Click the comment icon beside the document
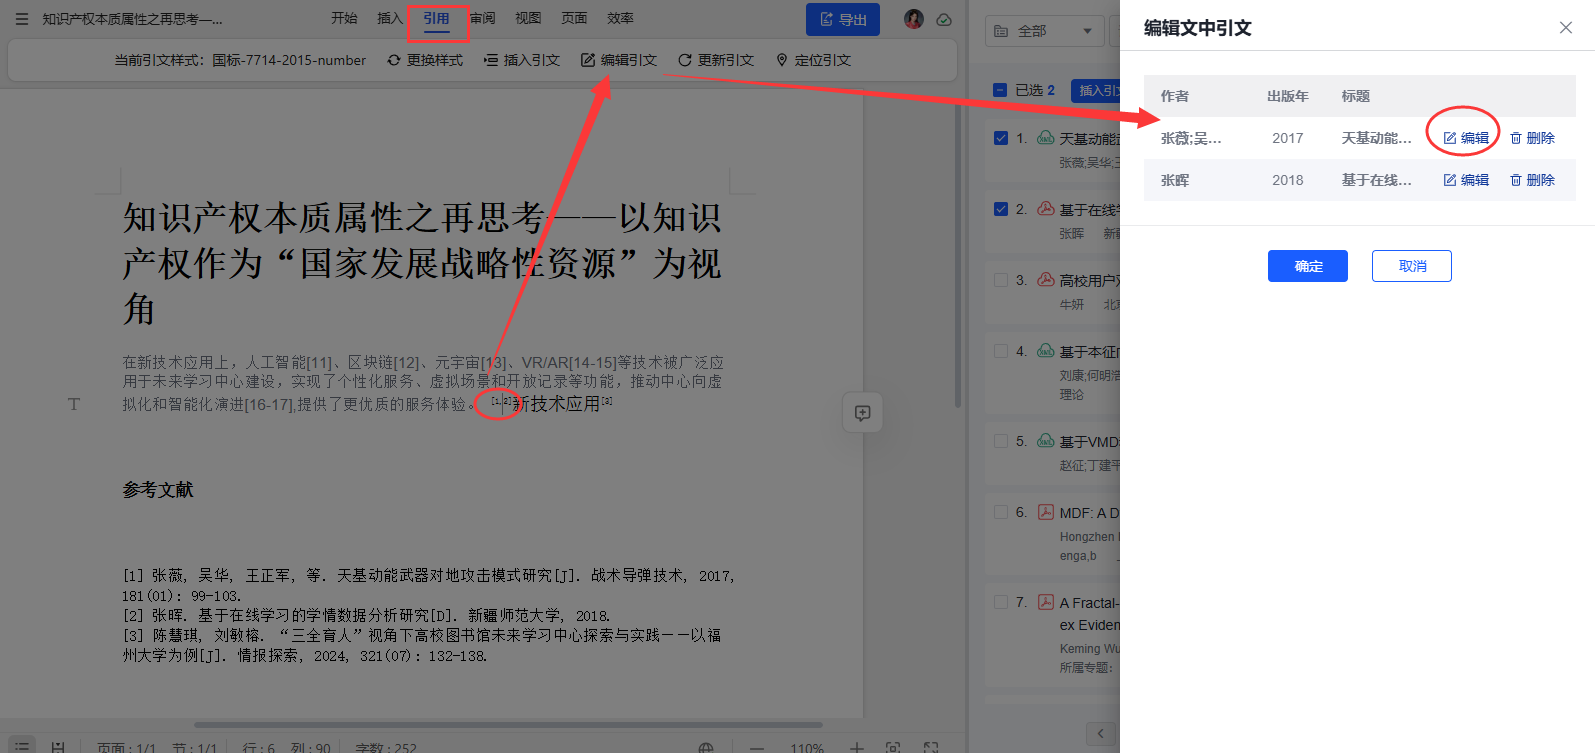 862,413
